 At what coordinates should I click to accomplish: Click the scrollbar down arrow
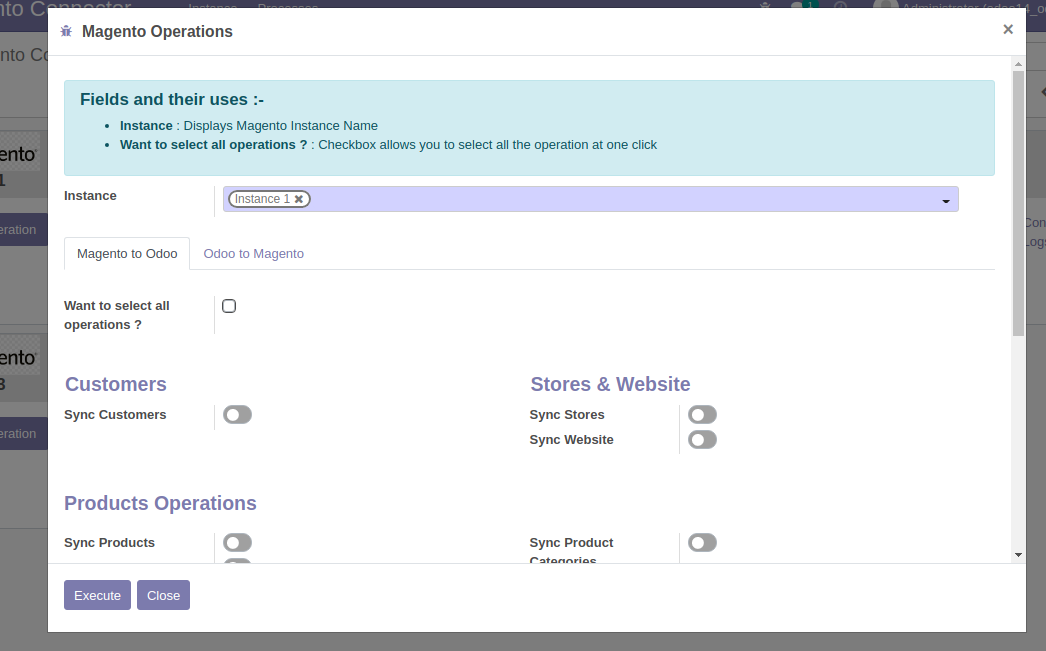click(1018, 554)
